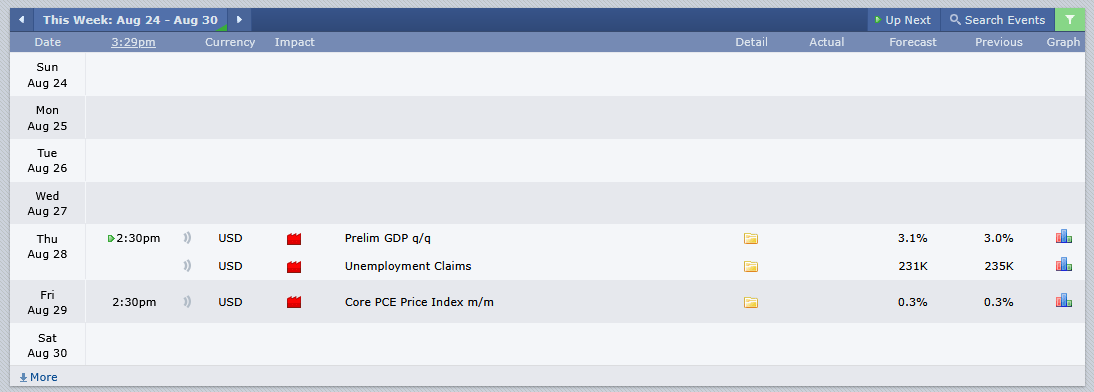Open detail folder for Unemployment Claims
The image size is (1094, 392).
point(751,266)
